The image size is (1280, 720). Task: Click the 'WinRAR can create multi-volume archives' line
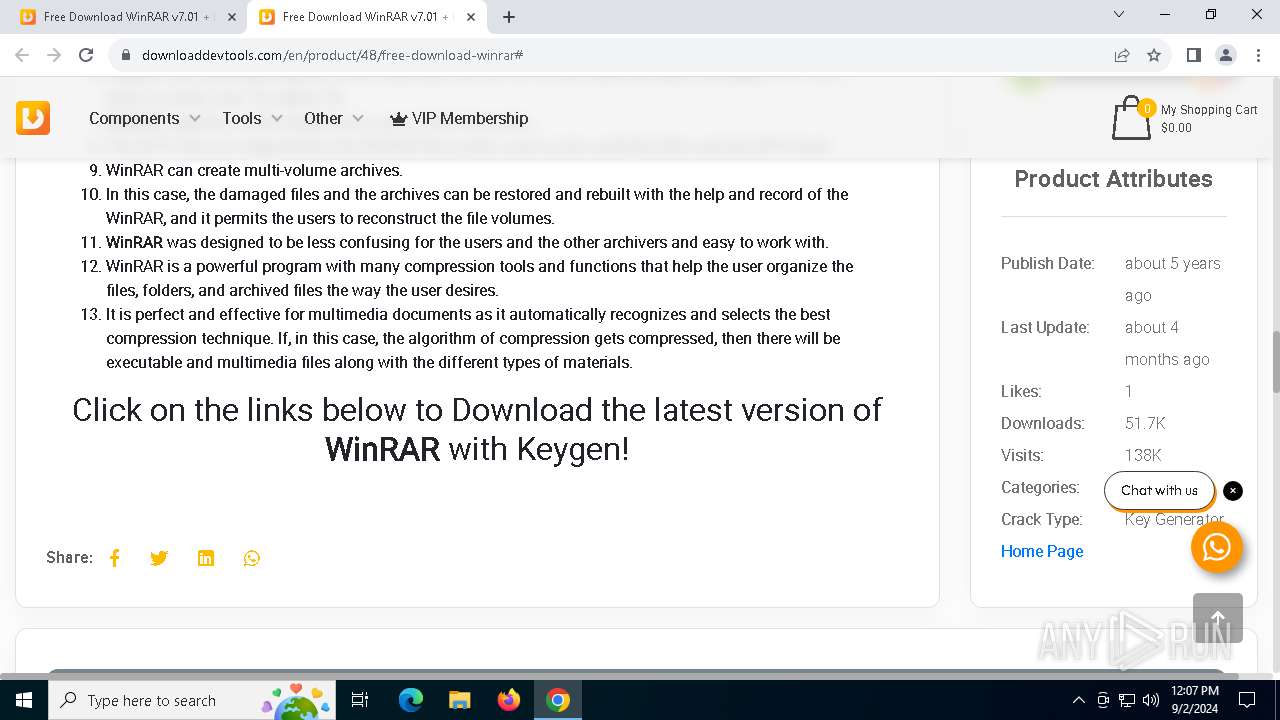[x=254, y=170]
